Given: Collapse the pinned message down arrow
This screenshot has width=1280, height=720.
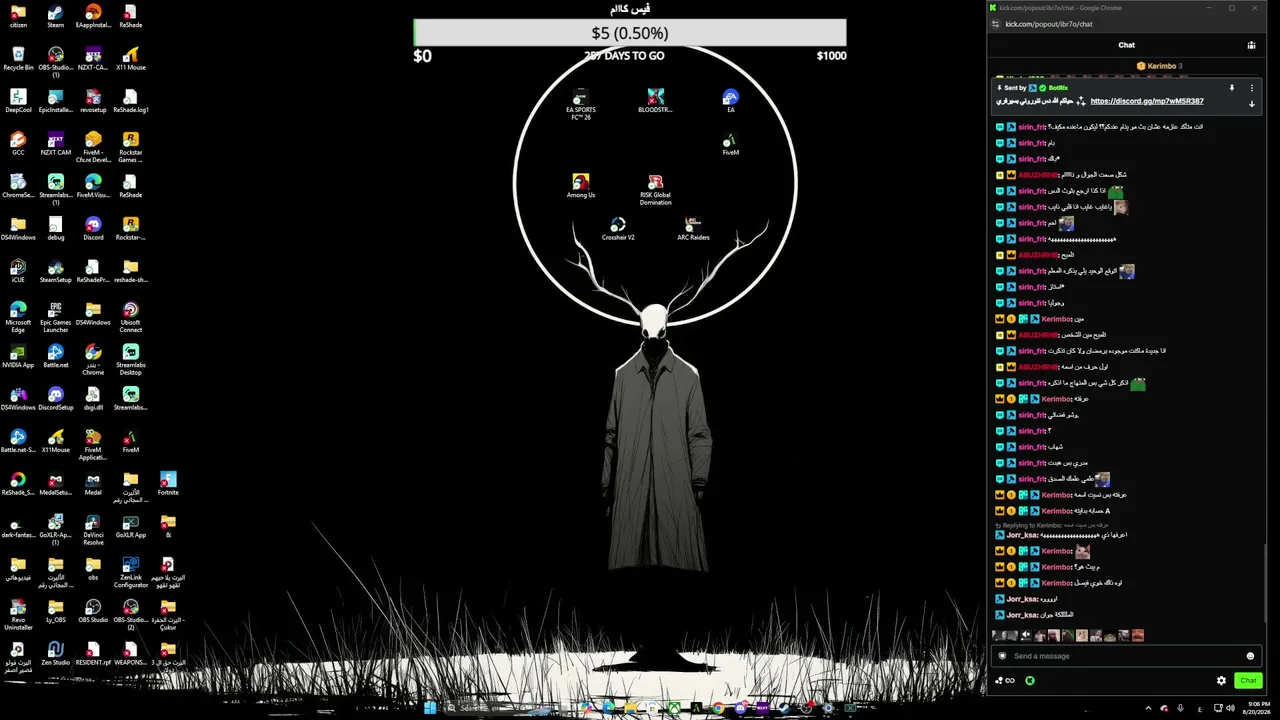Looking at the screenshot, I should tap(1251, 104).
